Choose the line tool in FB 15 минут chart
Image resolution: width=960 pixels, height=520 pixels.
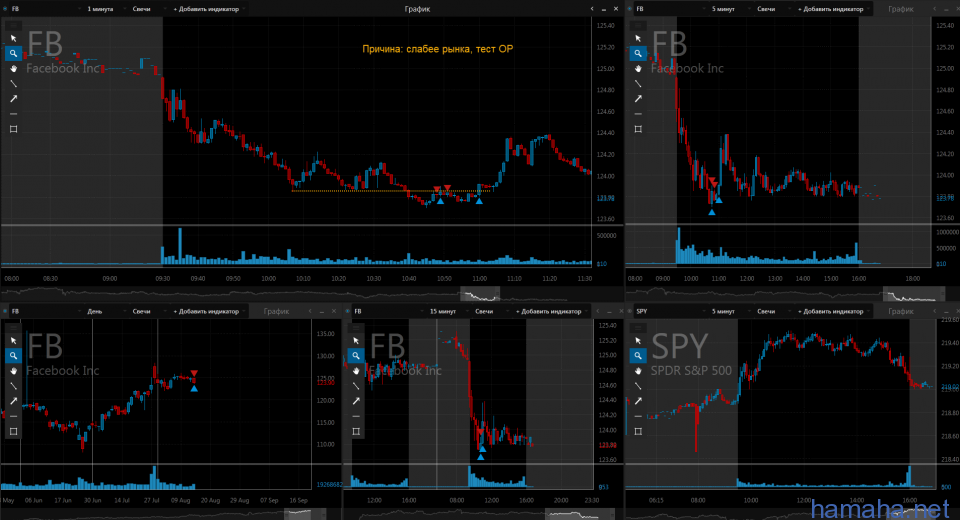coord(356,386)
